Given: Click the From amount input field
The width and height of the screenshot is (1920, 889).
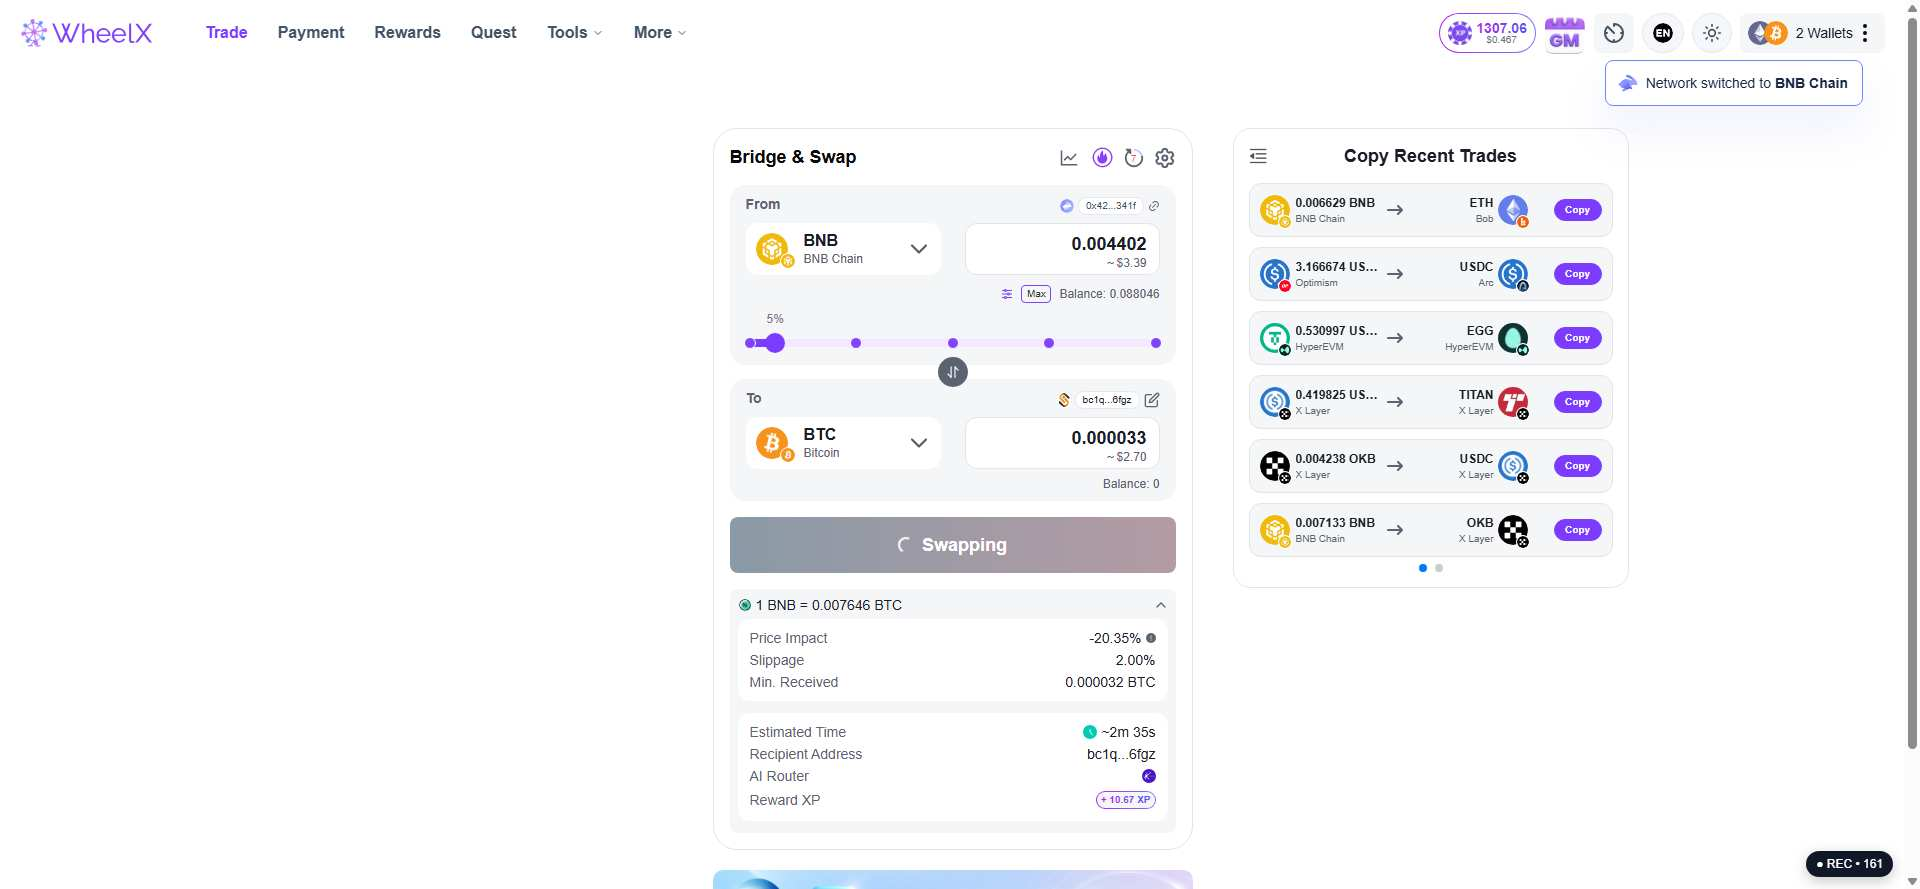Looking at the screenshot, I should 1062,249.
